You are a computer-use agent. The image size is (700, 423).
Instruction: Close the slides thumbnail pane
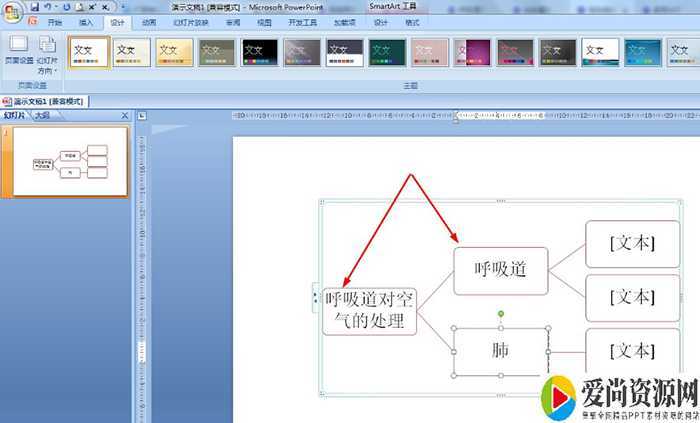coord(124,116)
